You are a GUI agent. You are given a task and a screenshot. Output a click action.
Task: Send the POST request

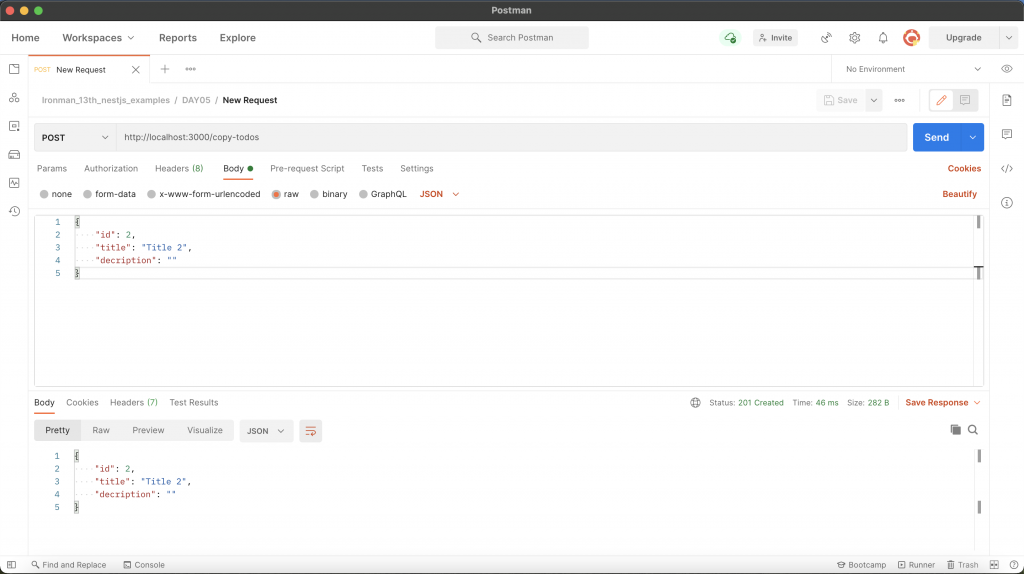(936, 138)
